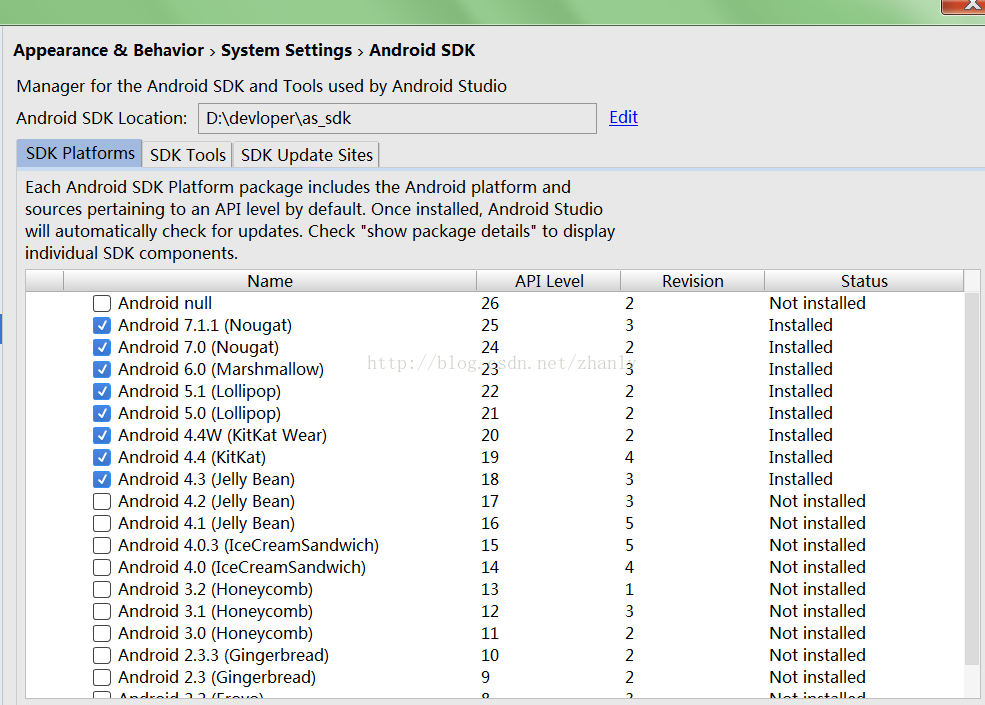Click the Appearance & Behavior breadcrumb
Image resolution: width=985 pixels, height=705 pixels.
pyautogui.click(x=109, y=50)
